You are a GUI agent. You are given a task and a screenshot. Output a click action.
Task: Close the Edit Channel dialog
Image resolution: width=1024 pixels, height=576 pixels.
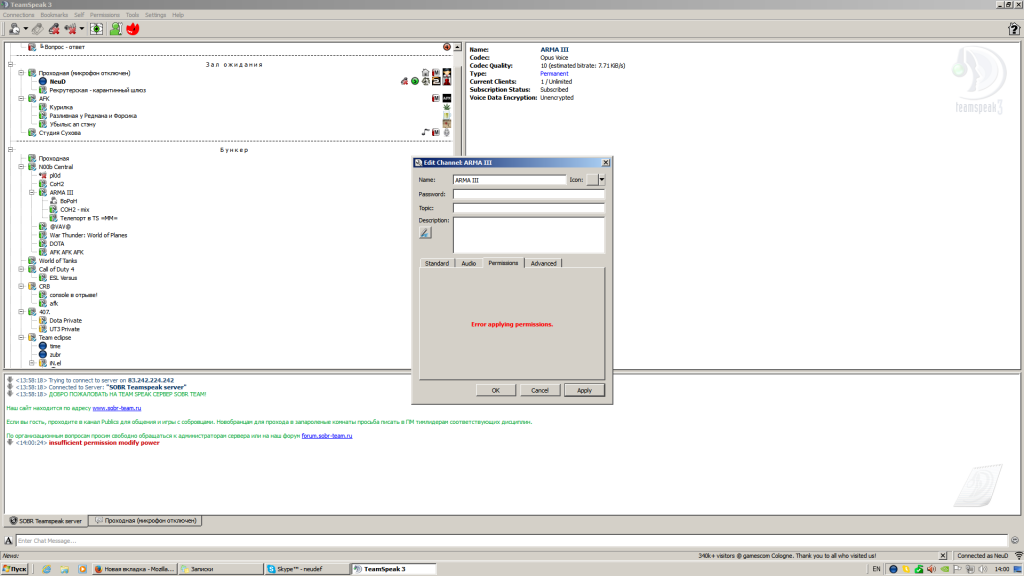605,163
